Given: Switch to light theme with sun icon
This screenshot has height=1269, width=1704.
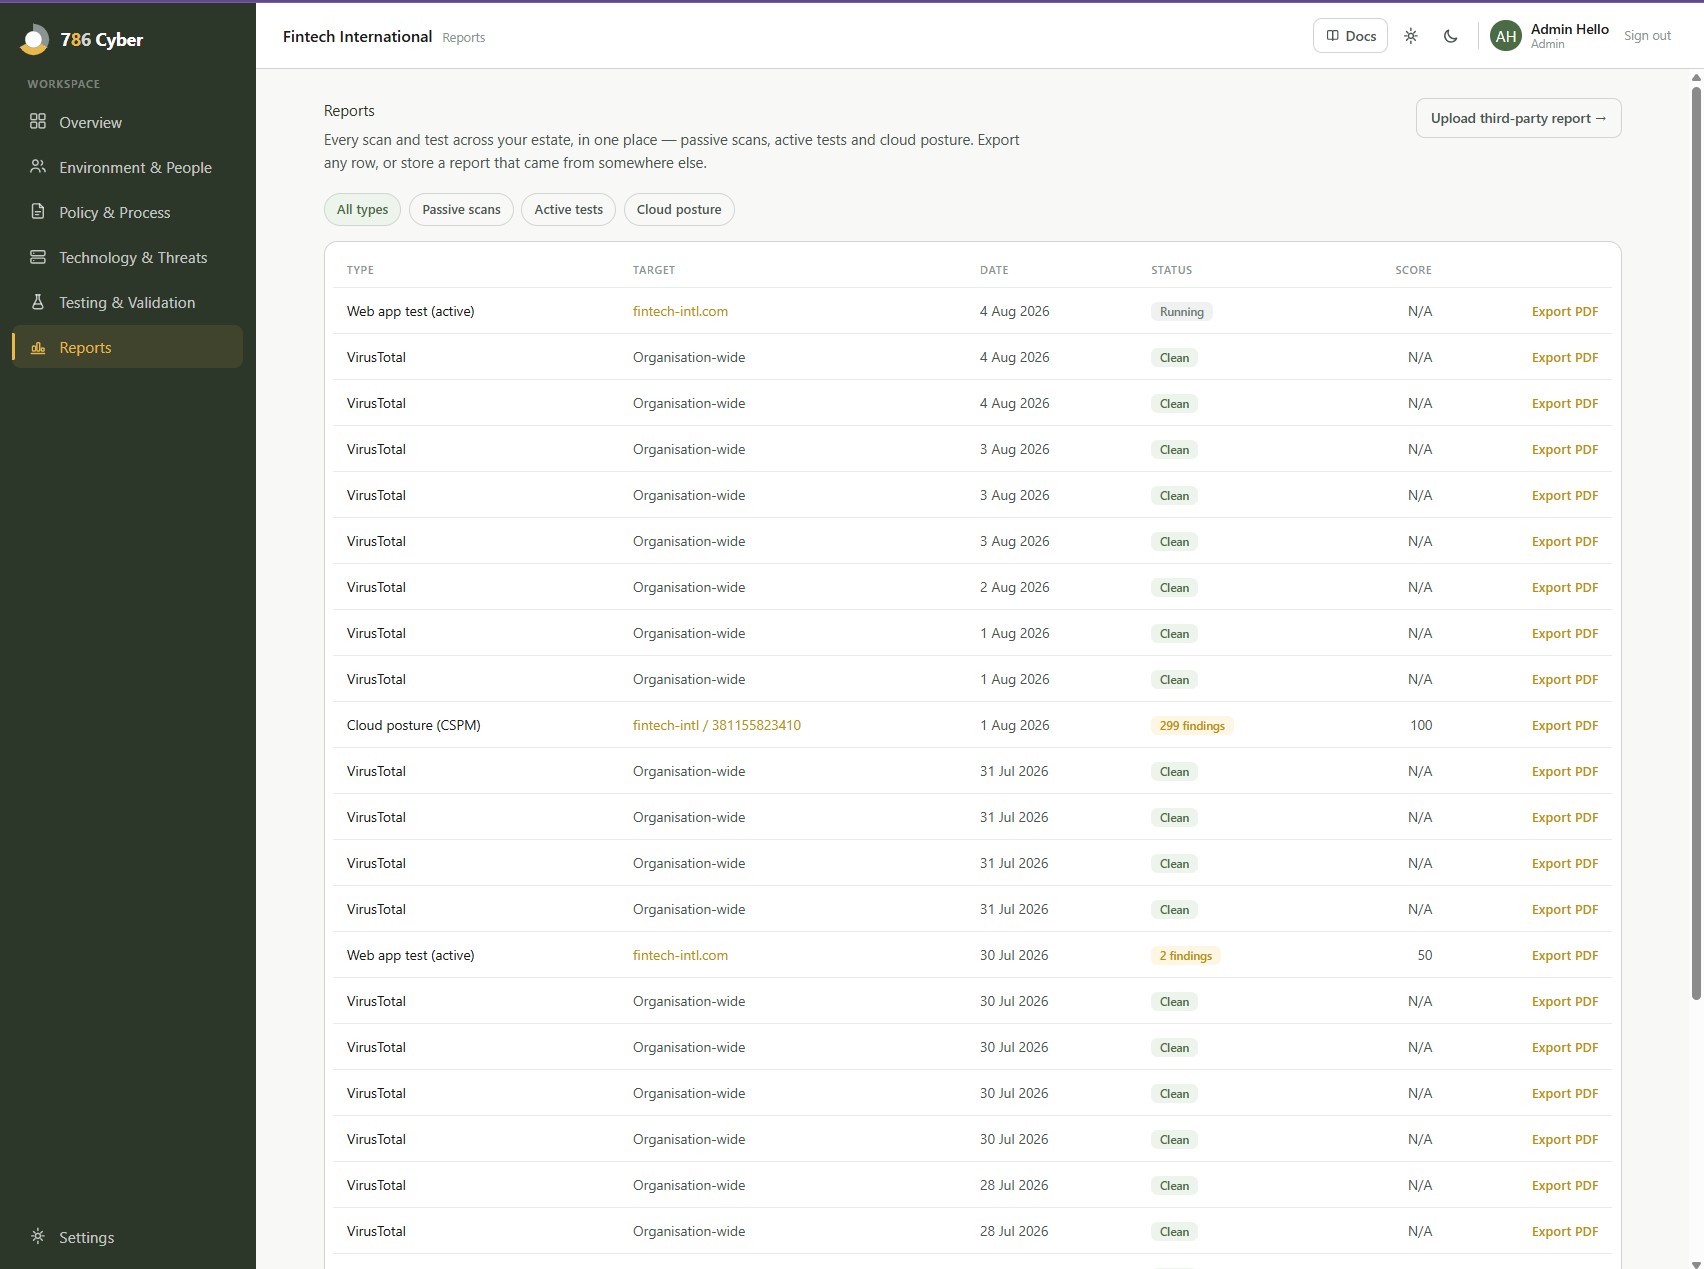Looking at the screenshot, I should pos(1411,36).
